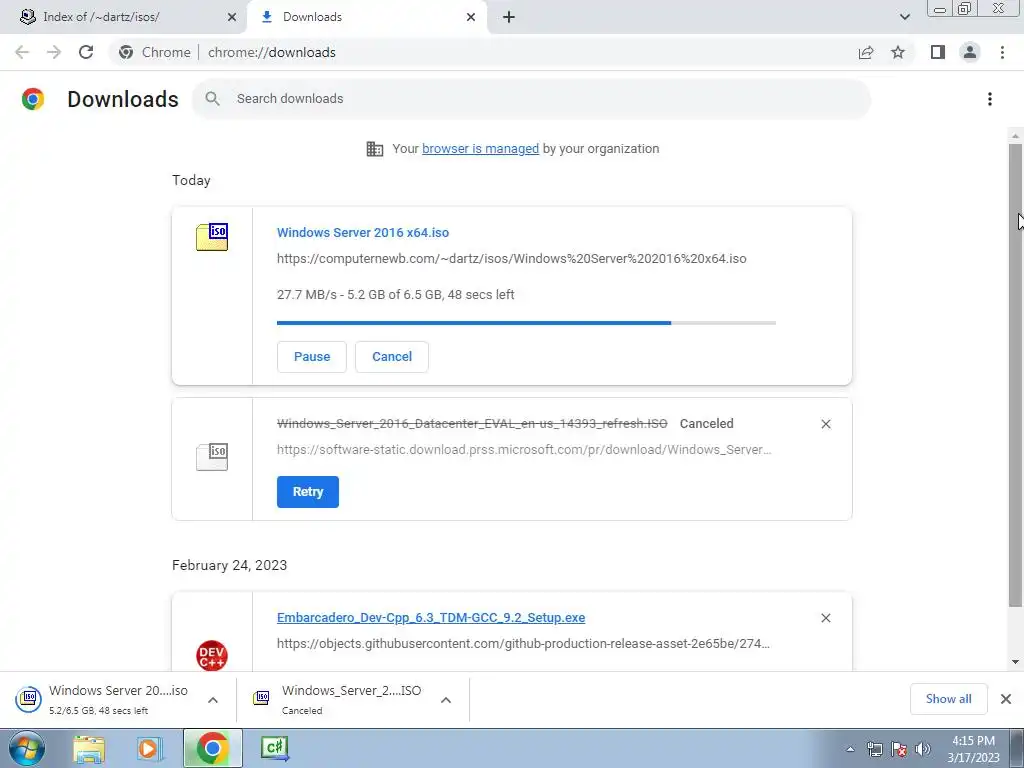1024x768 pixels.
Task: Click the C# application taskbar icon
Action: pyautogui.click(x=275, y=748)
